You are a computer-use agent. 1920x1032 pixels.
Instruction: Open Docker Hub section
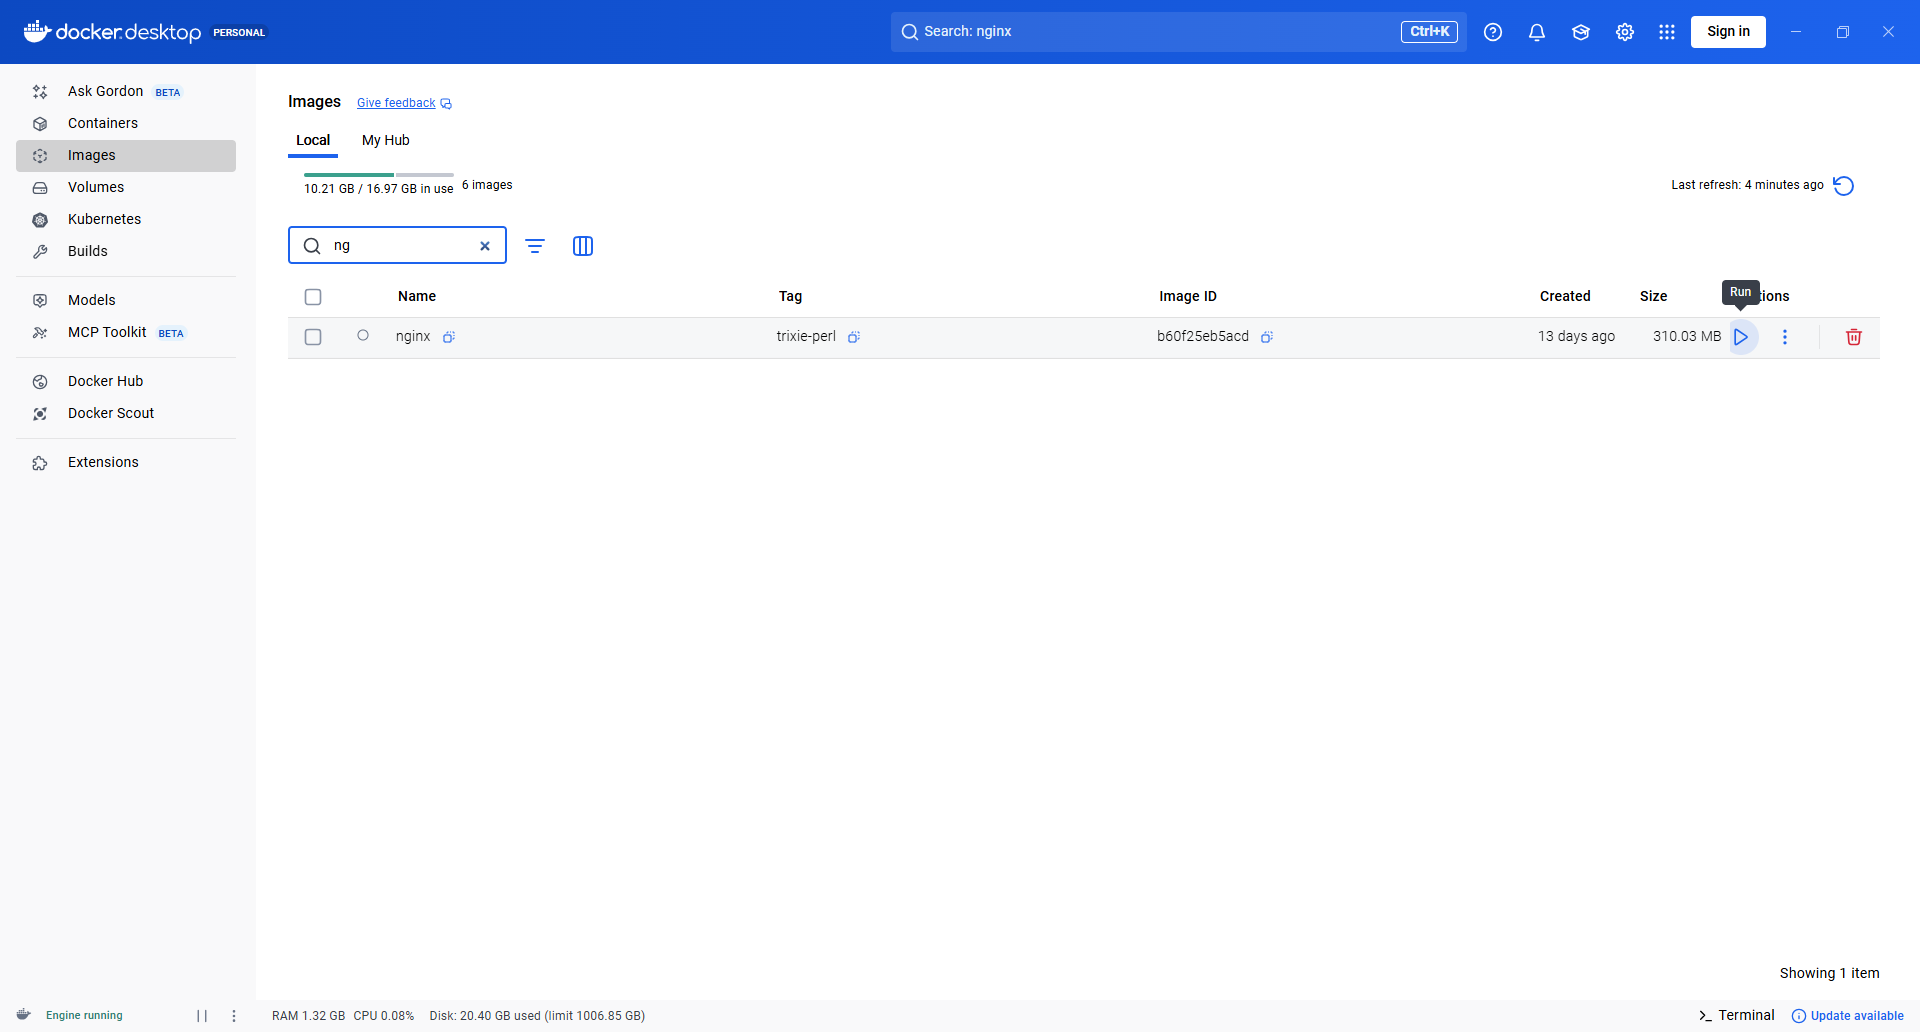126,381
